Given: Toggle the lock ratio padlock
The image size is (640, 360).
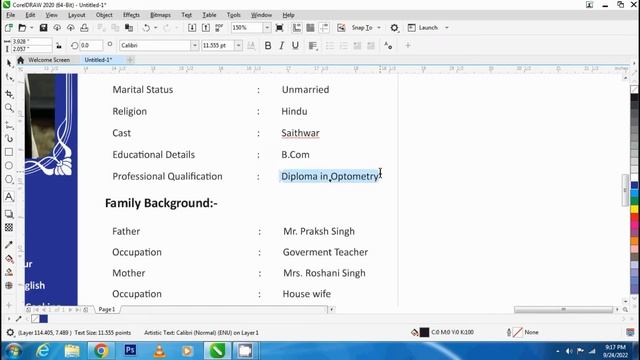Looking at the screenshot, I should (x=59, y=46).
